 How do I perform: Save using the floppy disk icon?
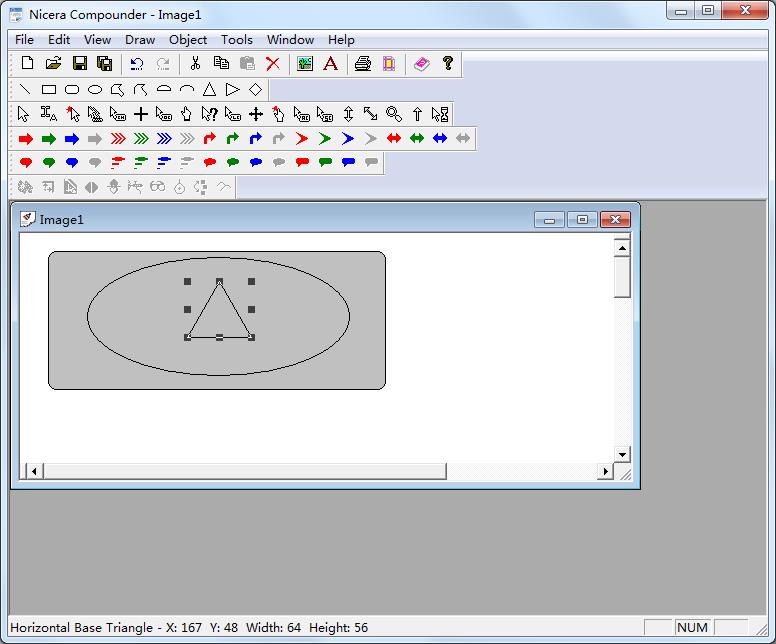80,63
